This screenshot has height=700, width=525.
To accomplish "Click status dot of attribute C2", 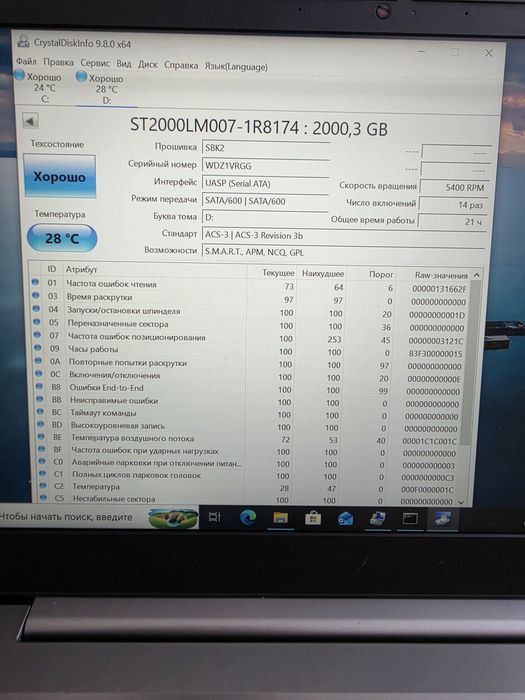I will click(42, 485).
